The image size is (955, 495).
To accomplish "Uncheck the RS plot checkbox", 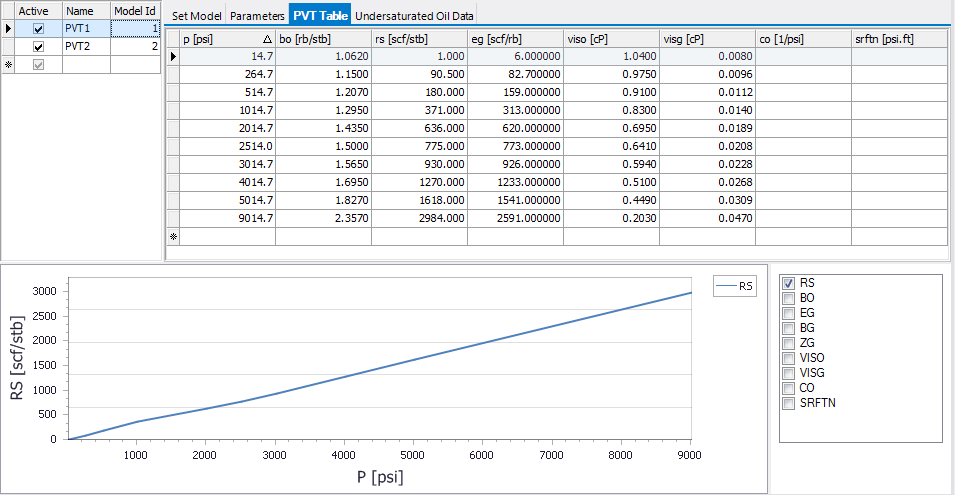I will coord(788,283).
